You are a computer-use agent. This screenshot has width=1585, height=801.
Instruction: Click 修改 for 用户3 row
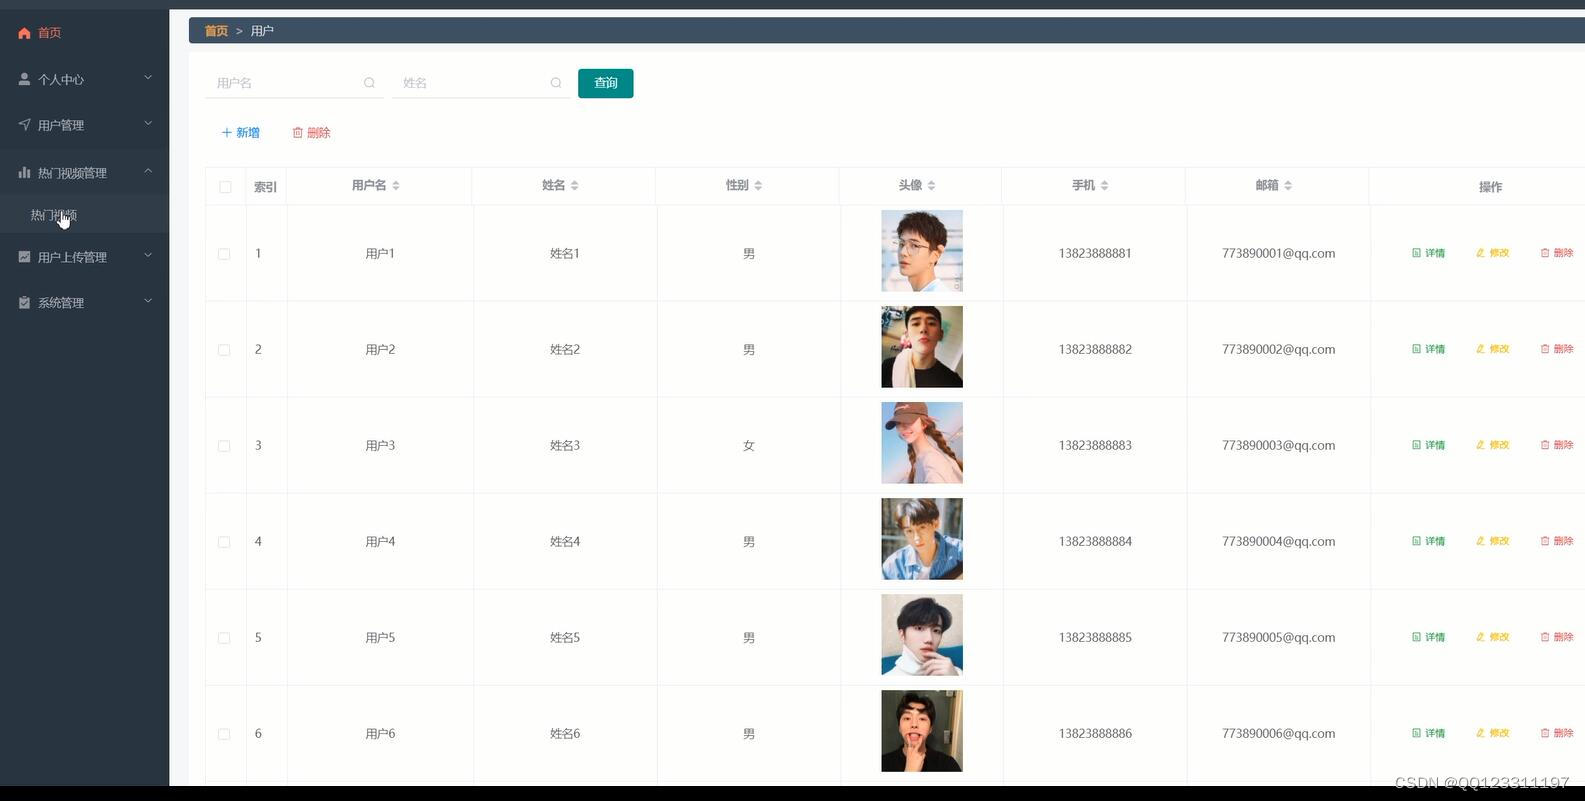1492,445
